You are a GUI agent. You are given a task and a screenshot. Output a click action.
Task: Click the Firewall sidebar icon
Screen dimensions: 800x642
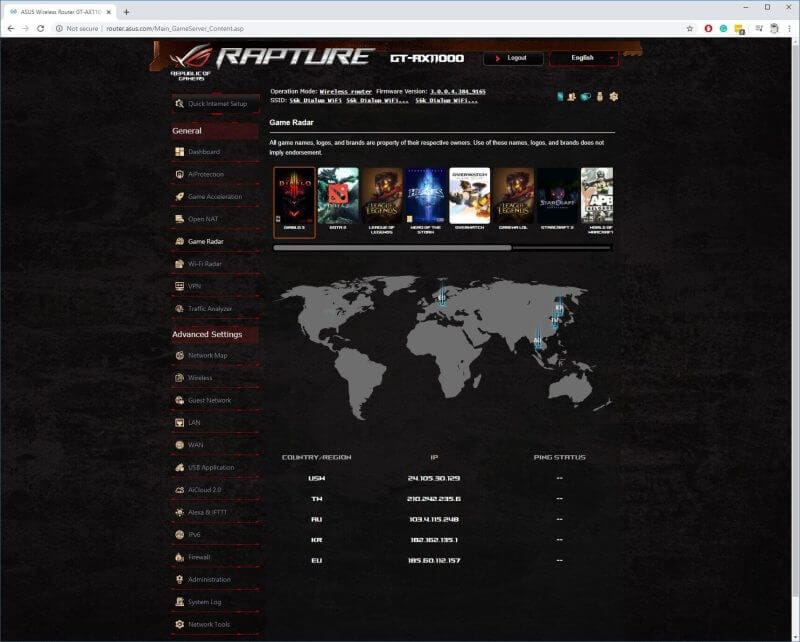180,557
